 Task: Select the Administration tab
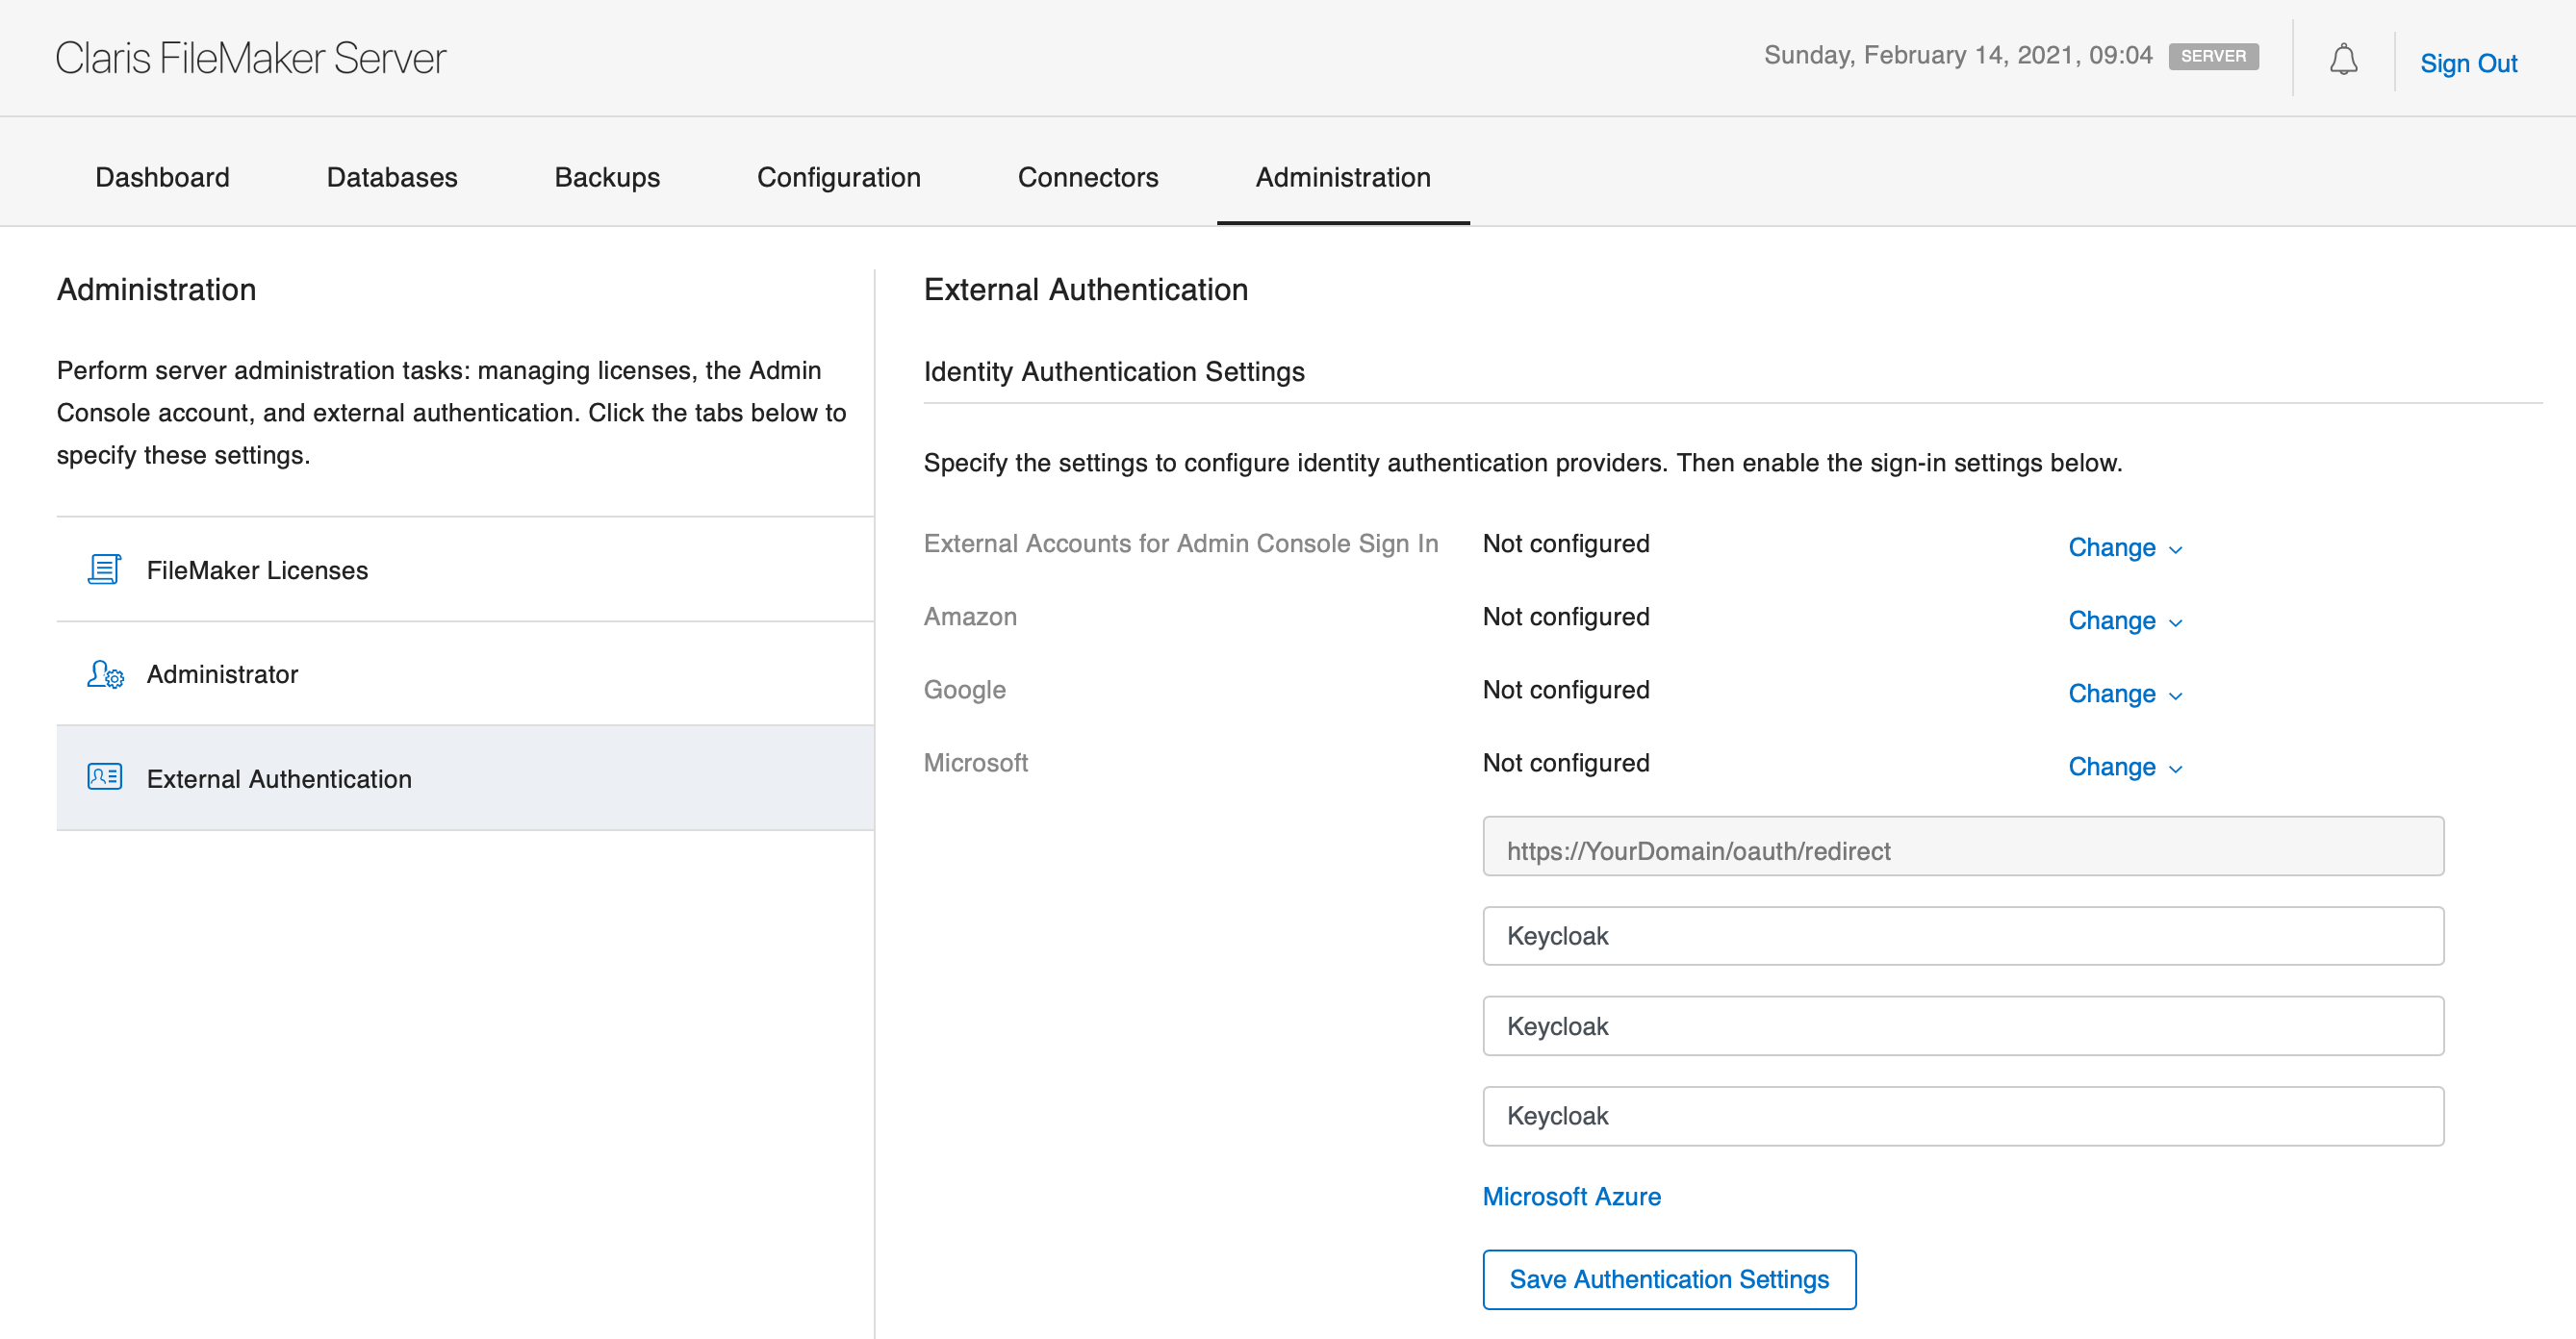click(1343, 177)
